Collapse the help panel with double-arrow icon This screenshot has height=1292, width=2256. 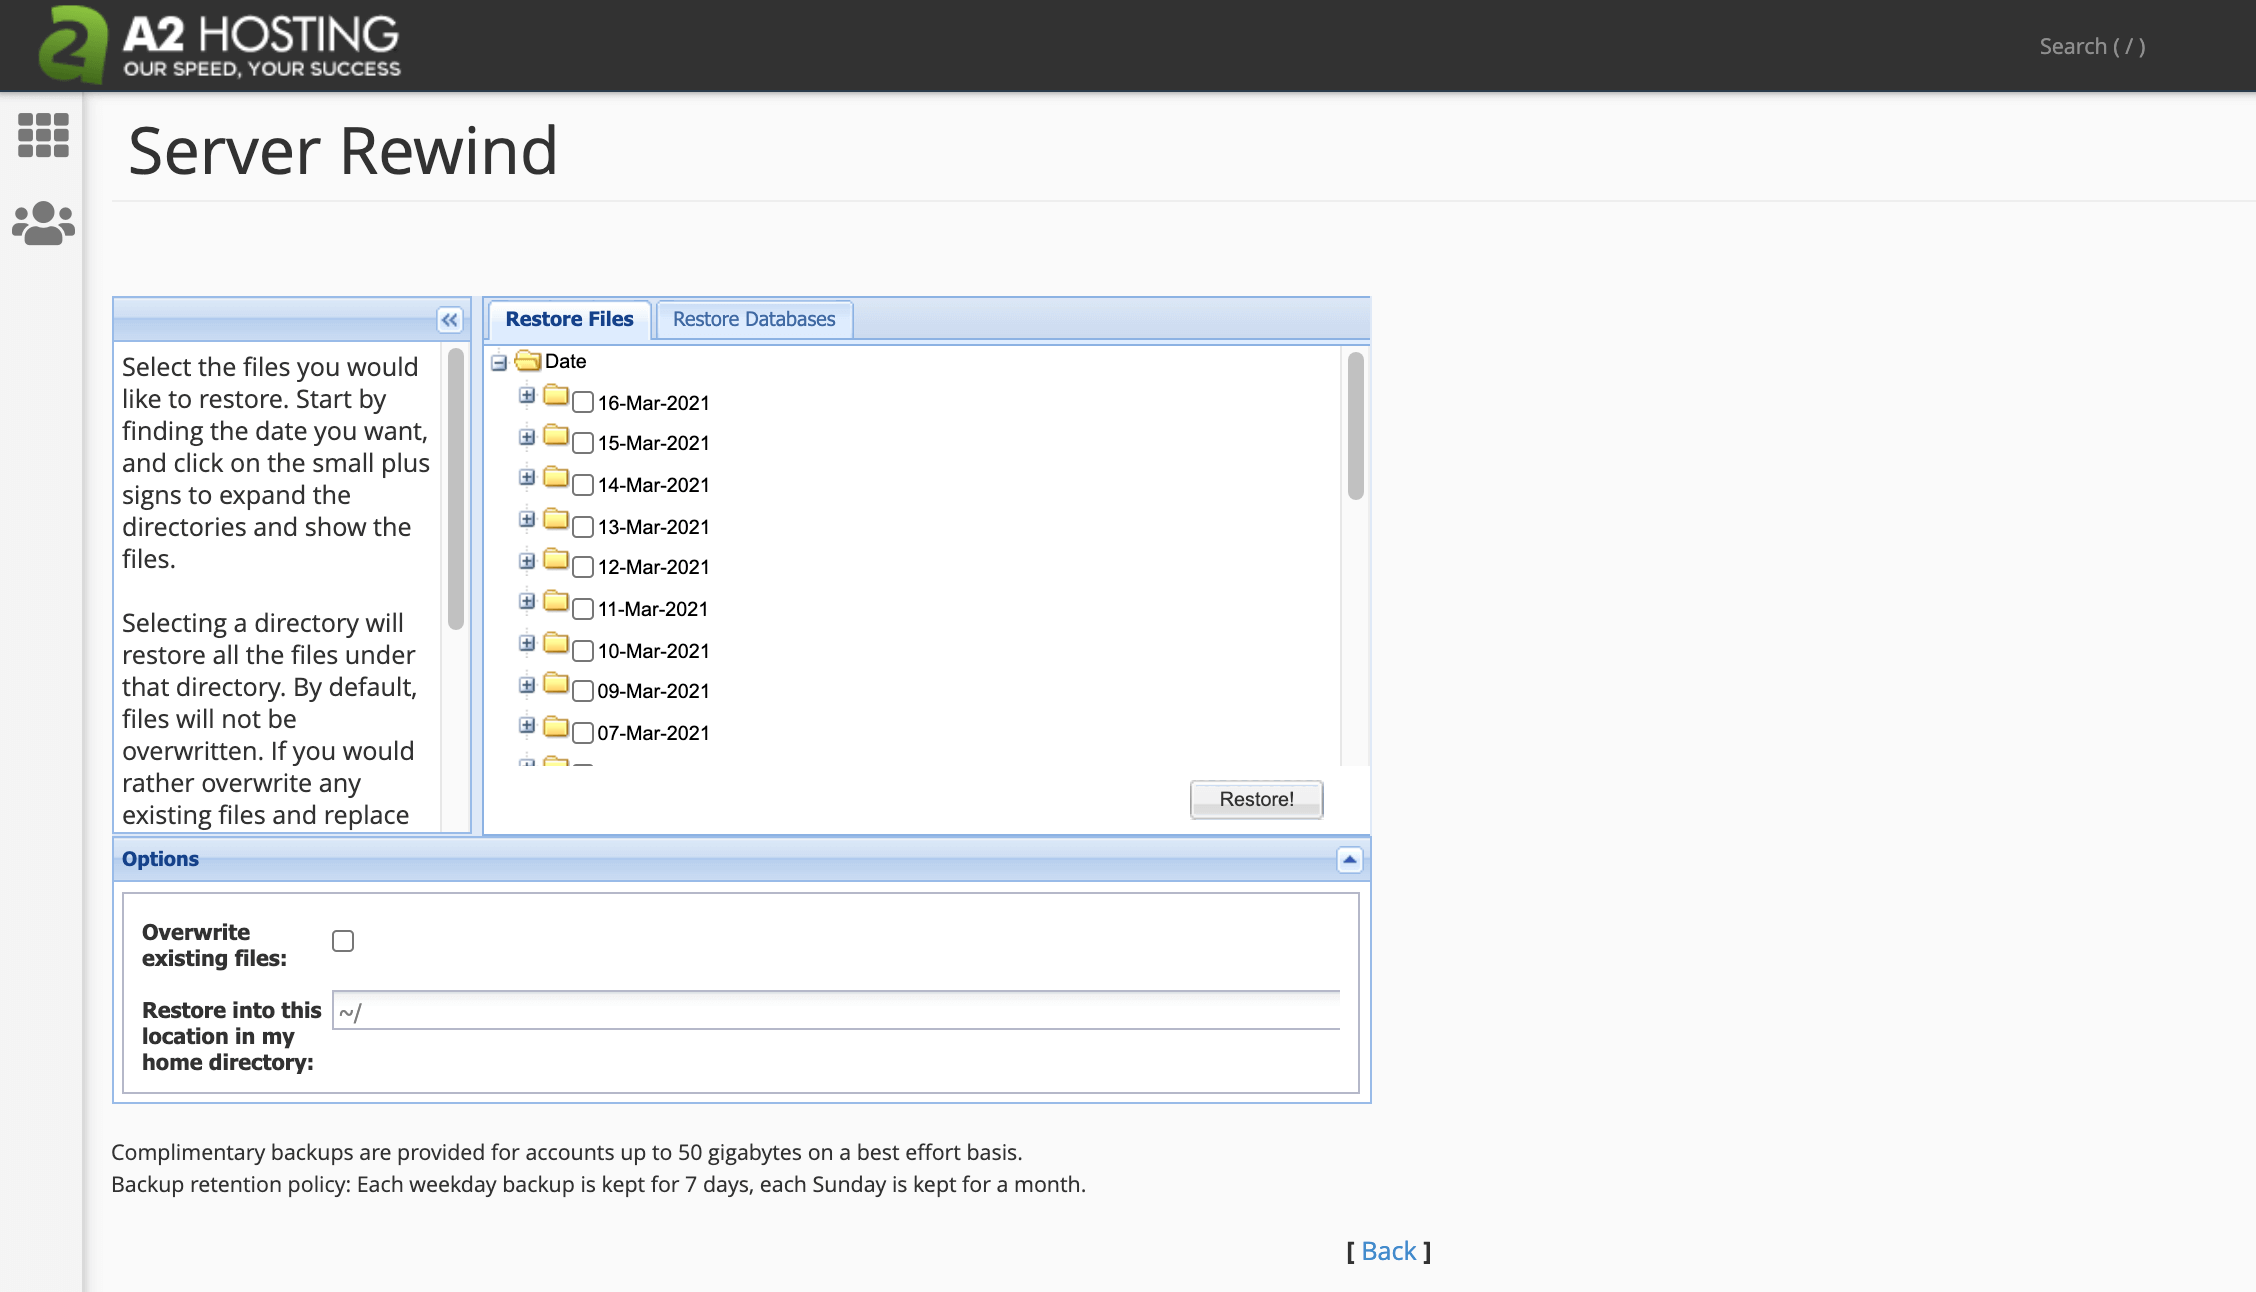point(450,320)
